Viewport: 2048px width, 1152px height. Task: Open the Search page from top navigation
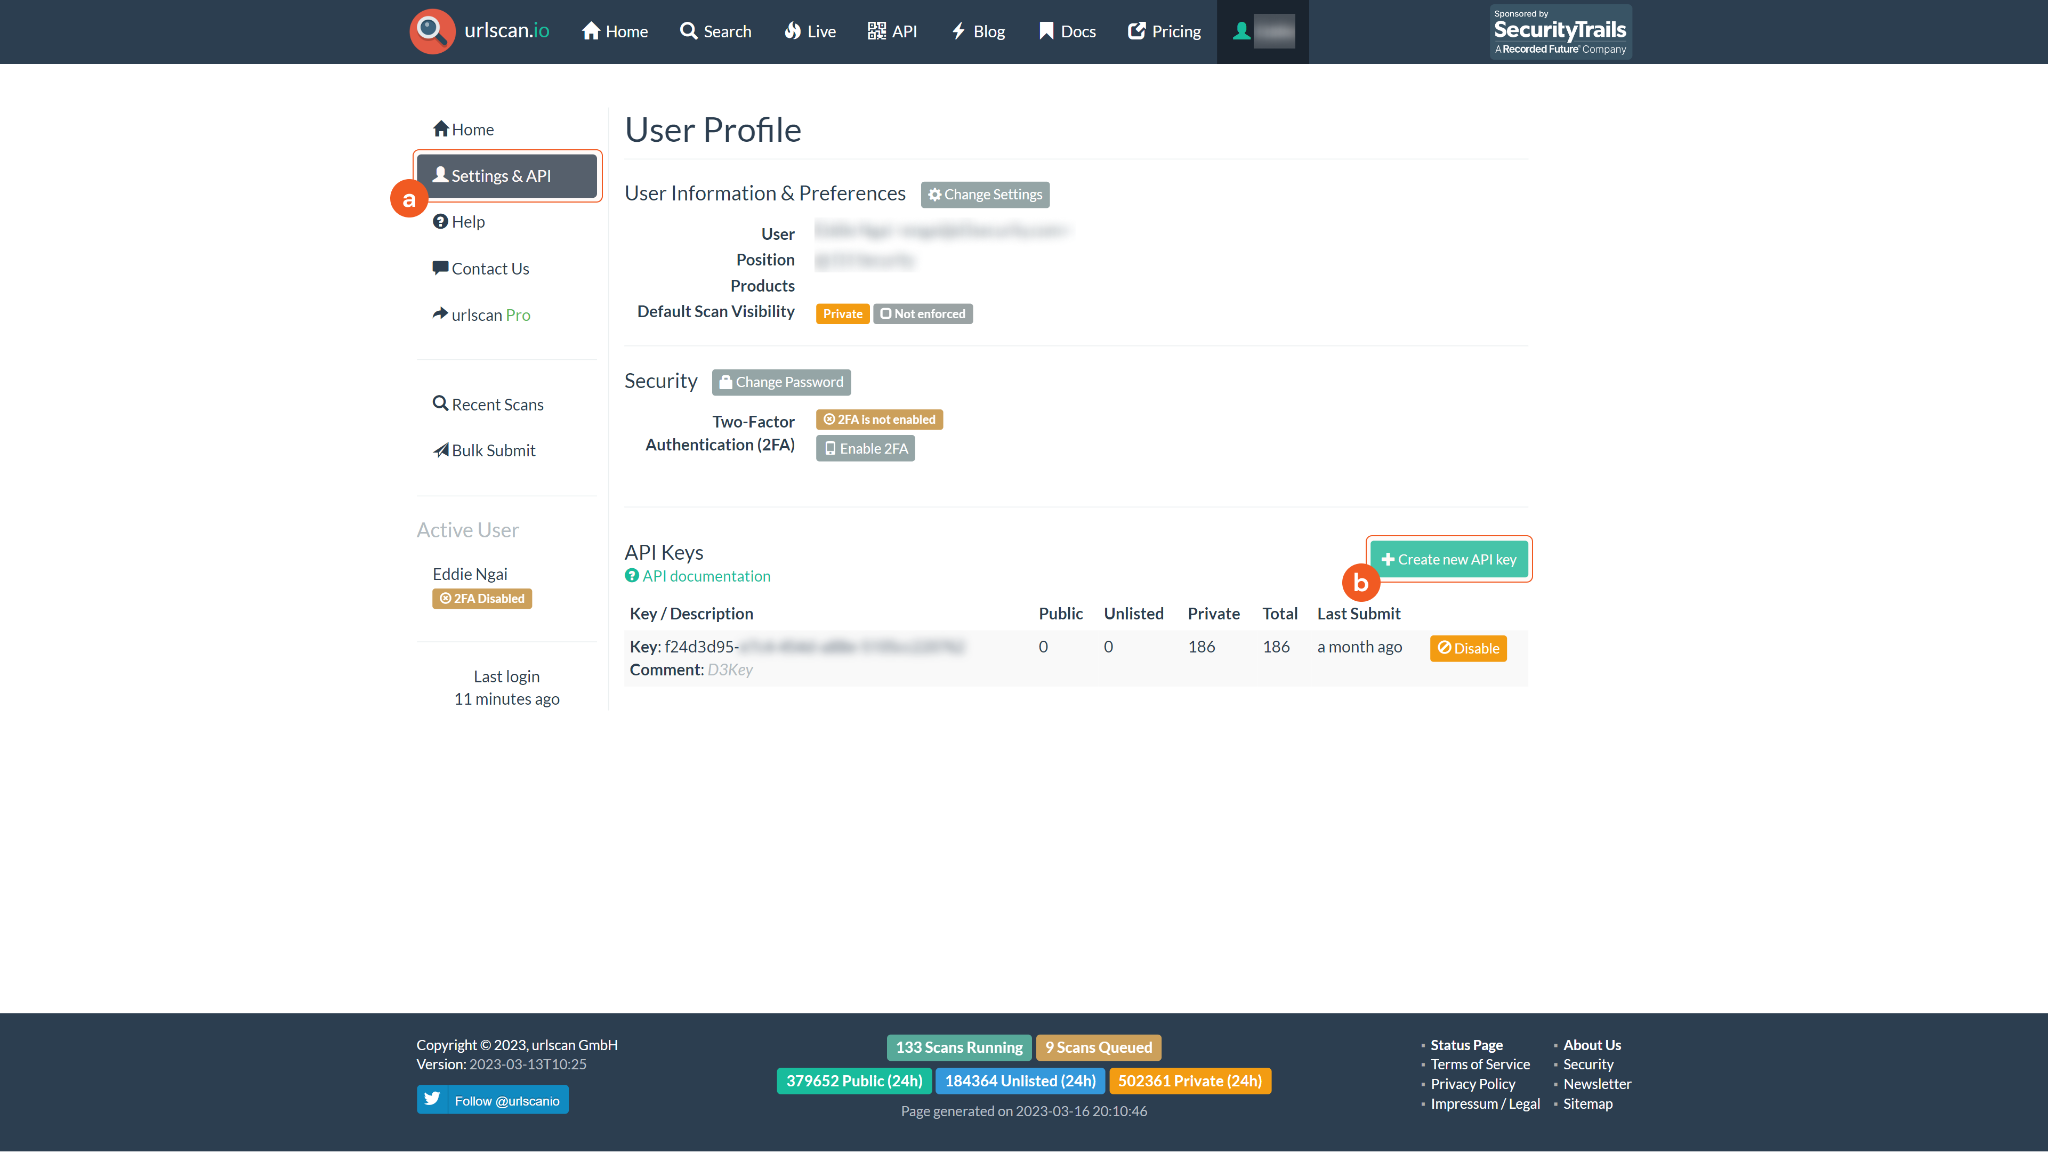pos(716,31)
